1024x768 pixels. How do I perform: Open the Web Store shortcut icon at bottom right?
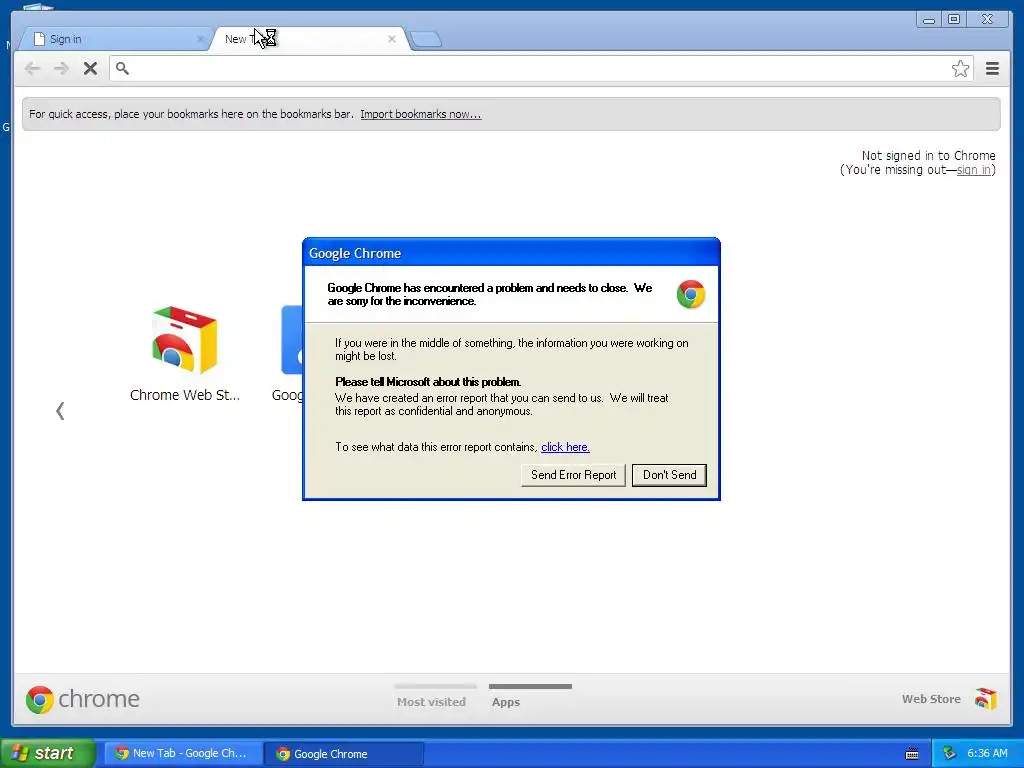(x=985, y=699)
